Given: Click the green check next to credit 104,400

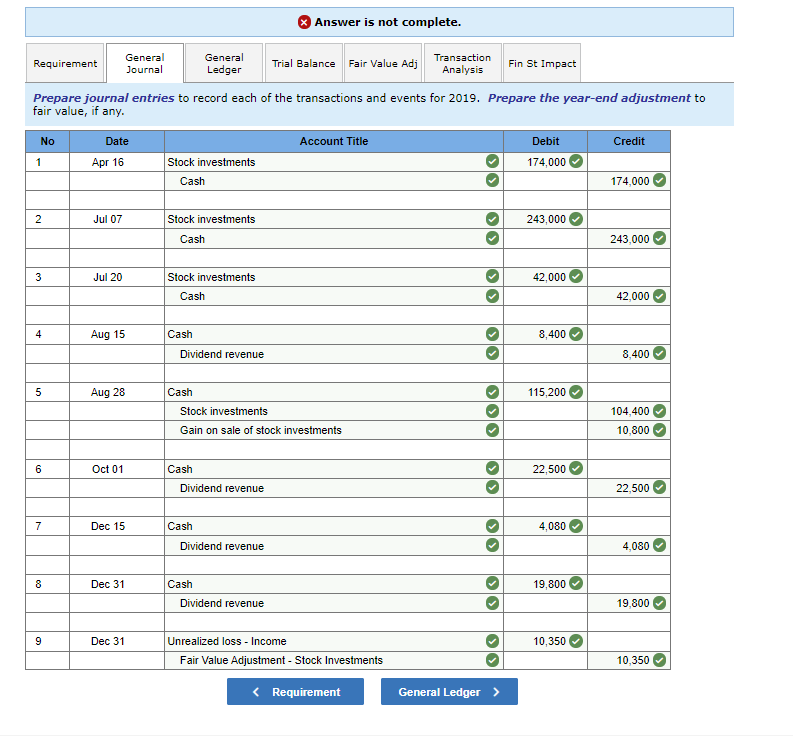Looking at the screenshot, I should pos(659,411).
